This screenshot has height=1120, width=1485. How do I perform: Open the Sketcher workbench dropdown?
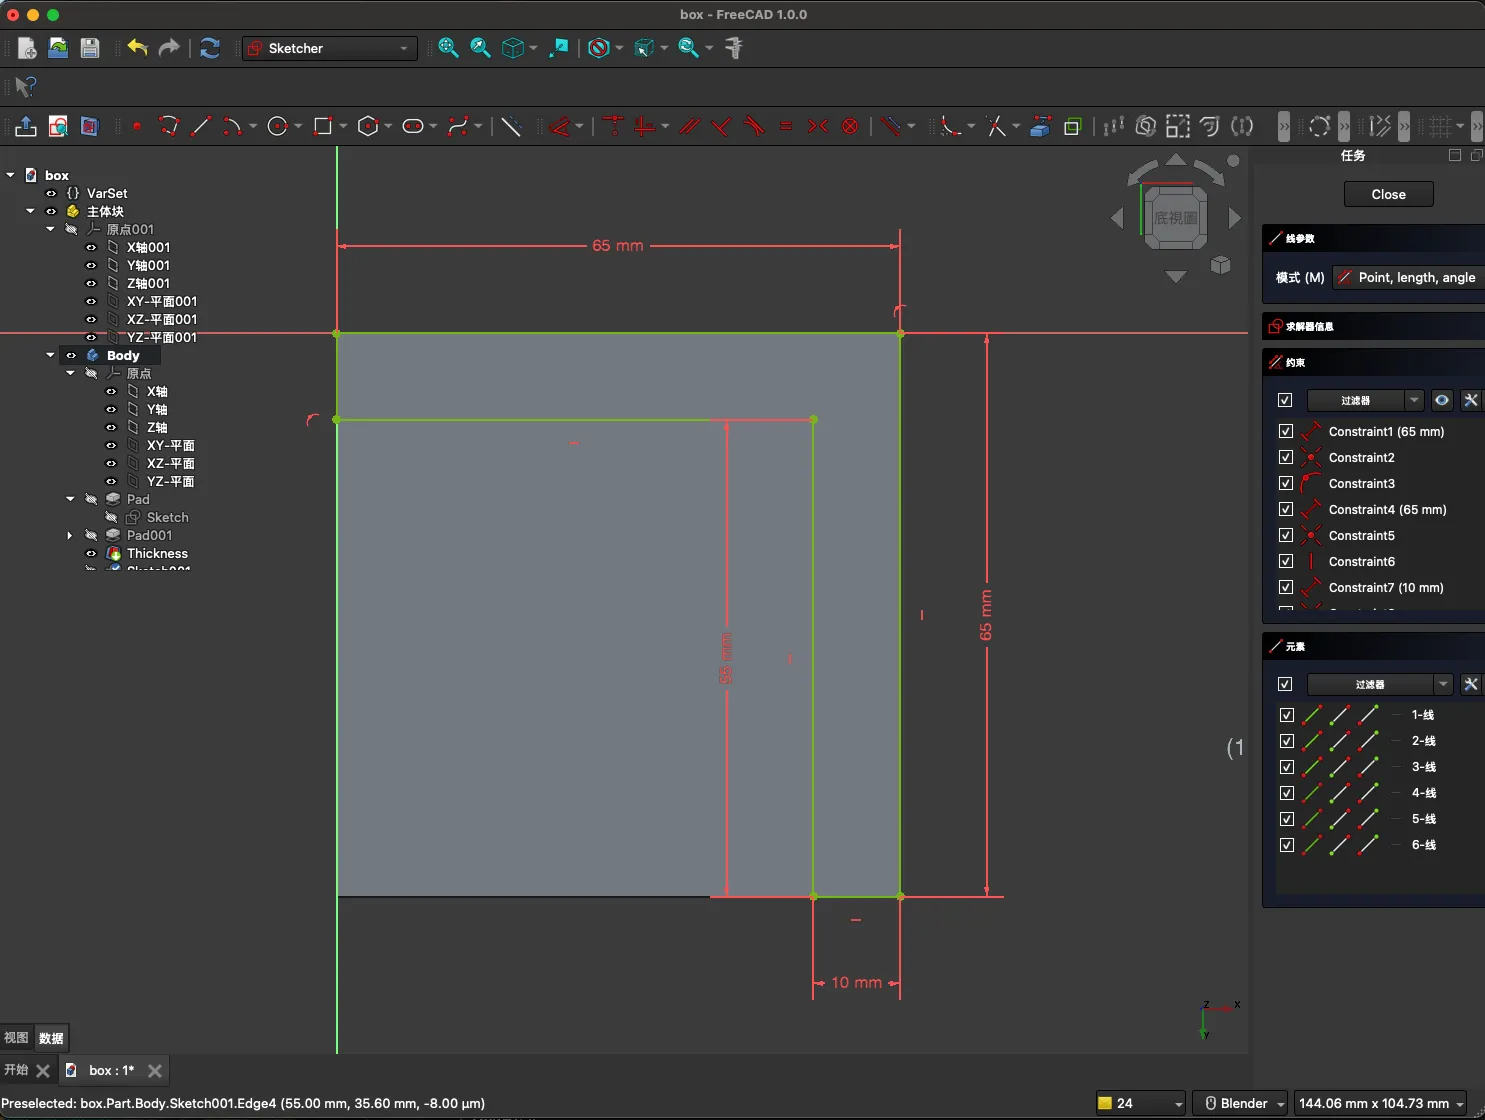click(330, 48)
